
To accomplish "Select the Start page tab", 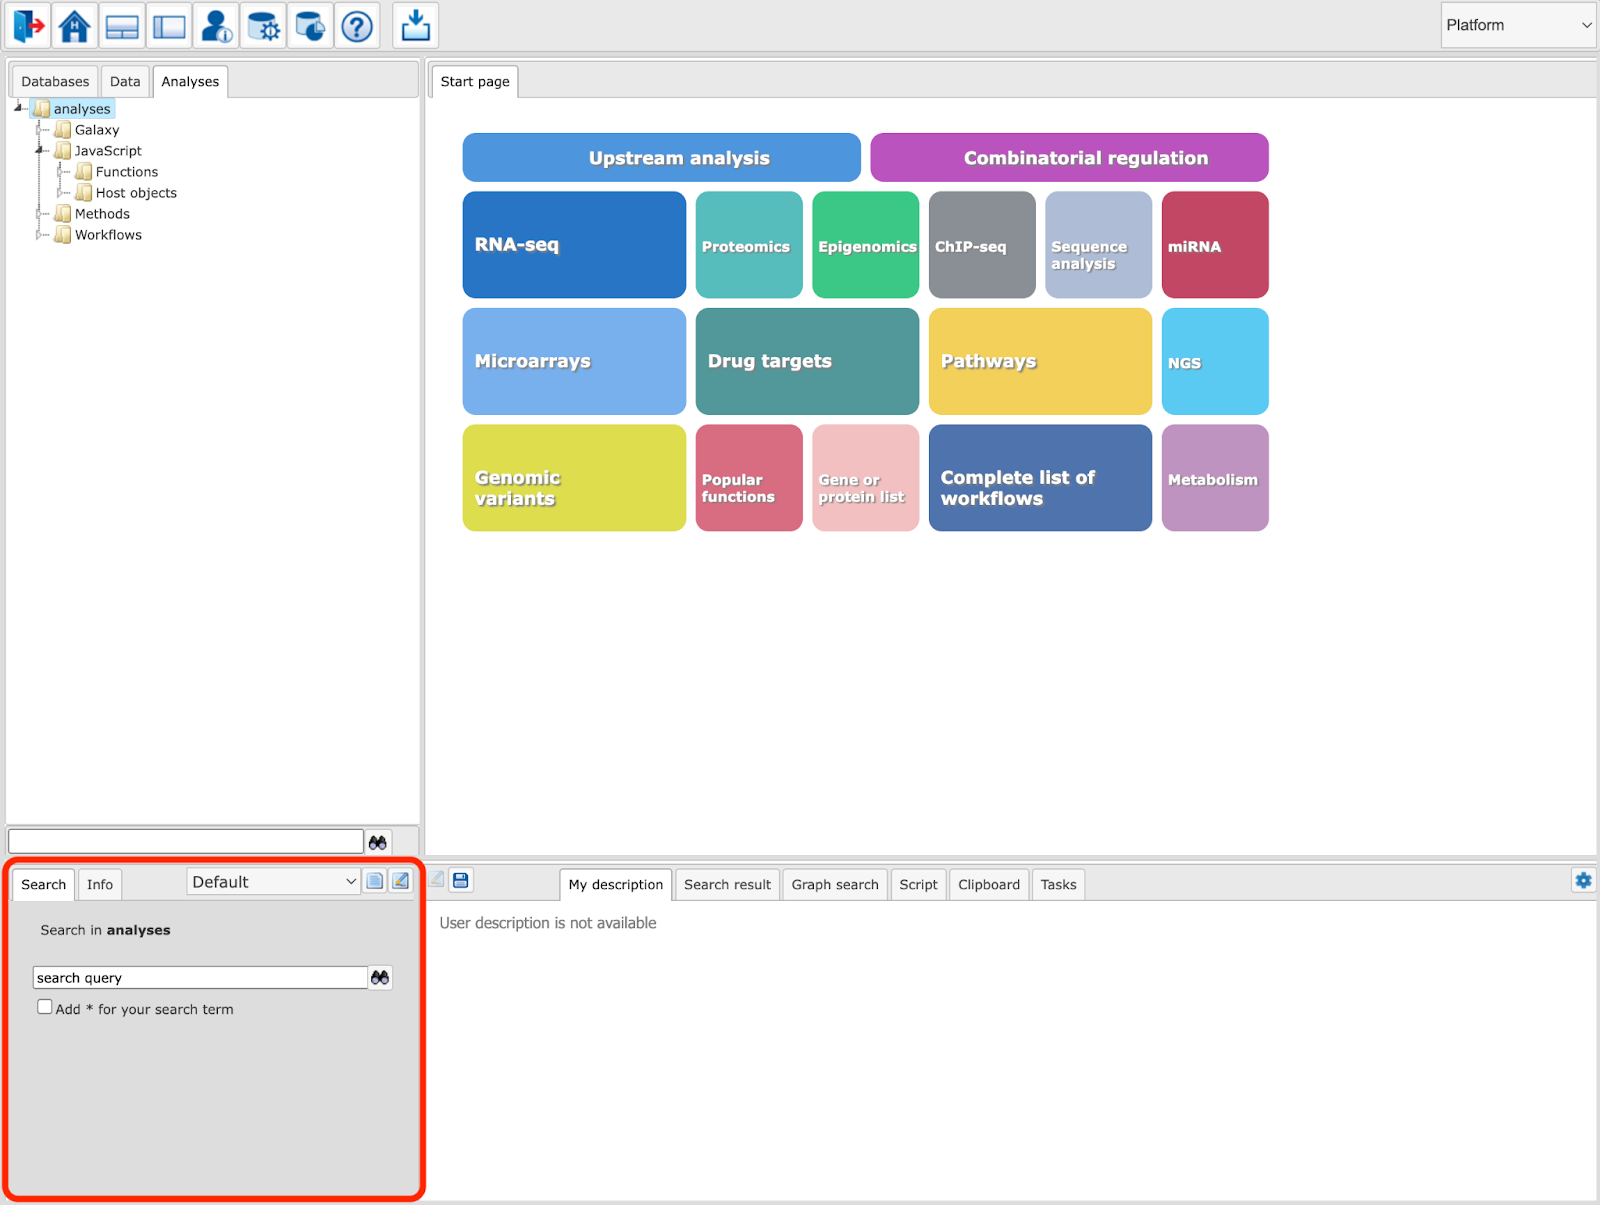I will tap(475, 82).
